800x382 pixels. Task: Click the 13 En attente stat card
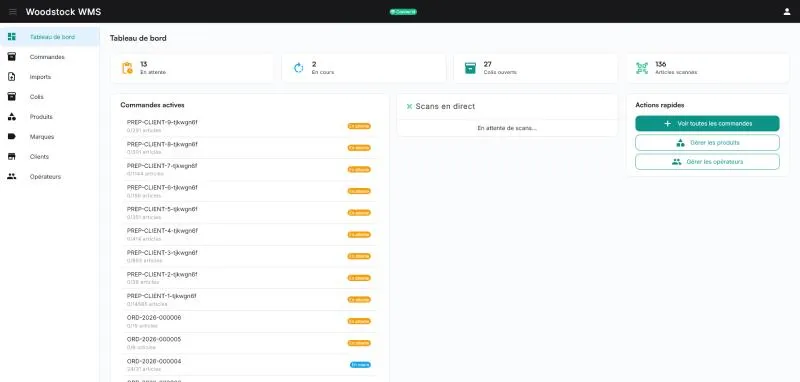coord(192,68)
